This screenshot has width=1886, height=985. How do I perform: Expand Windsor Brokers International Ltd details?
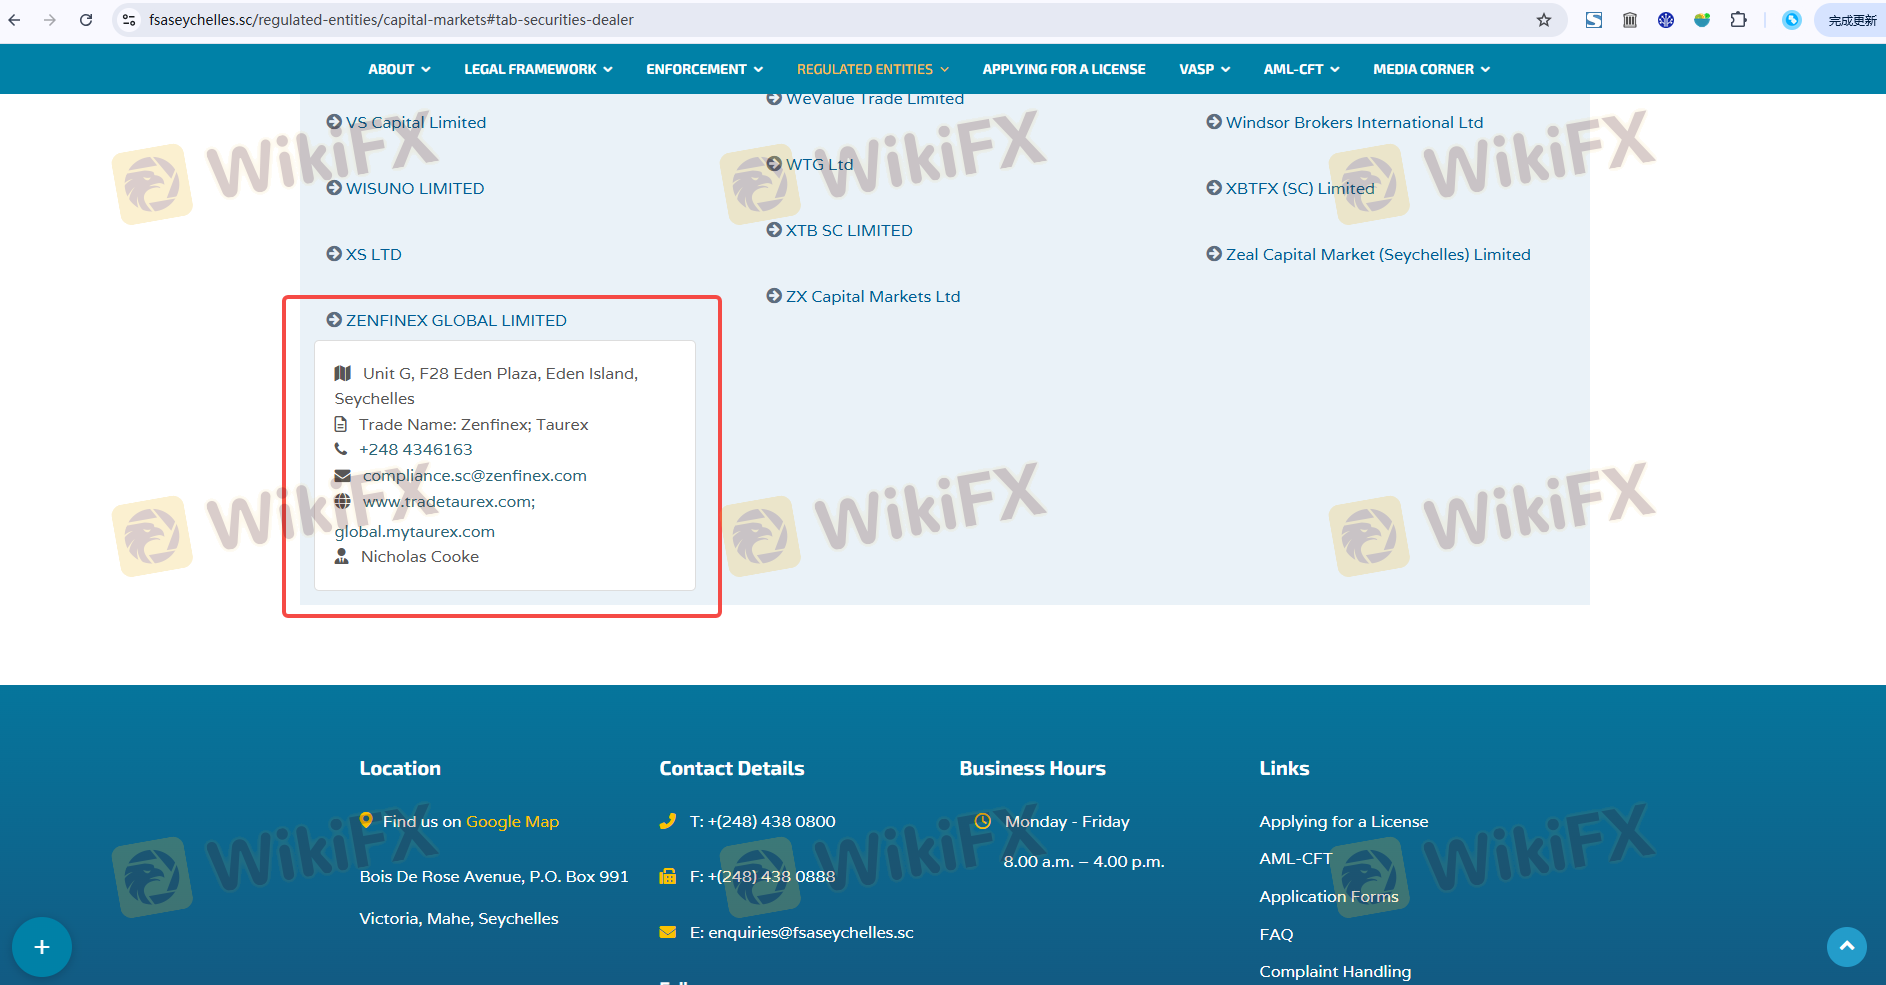click(x=1354, y=122)
